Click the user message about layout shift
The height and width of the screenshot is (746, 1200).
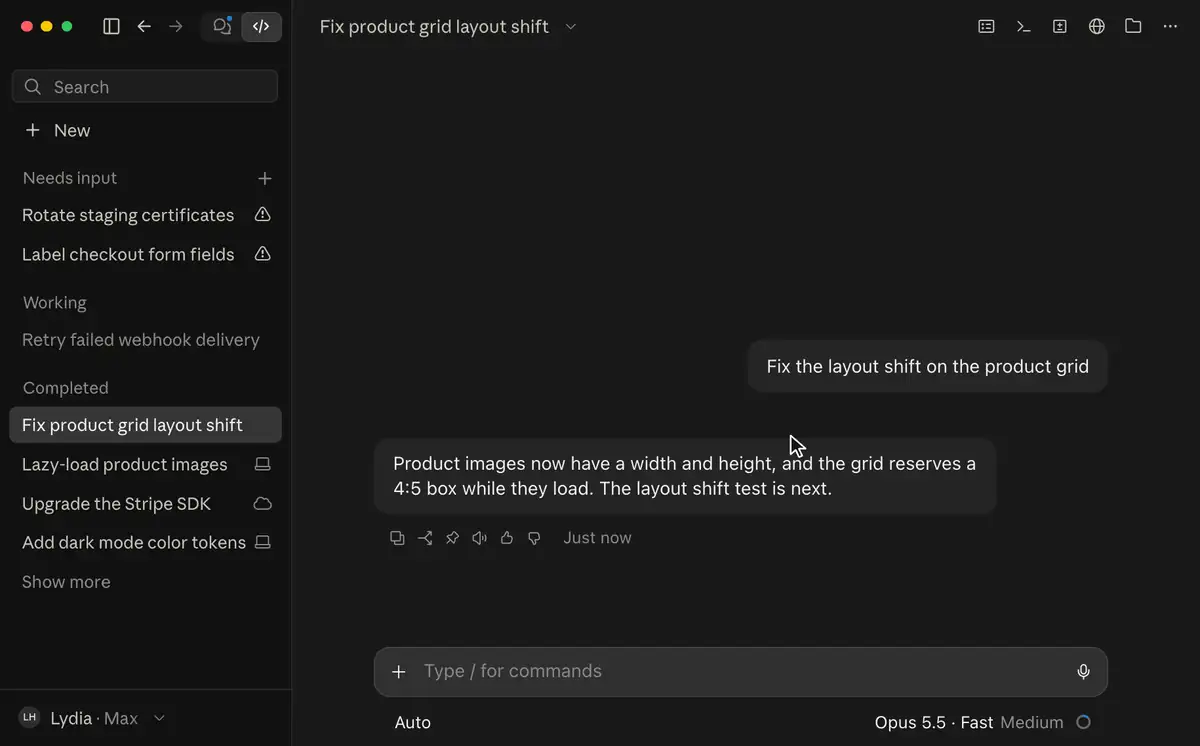928,367
